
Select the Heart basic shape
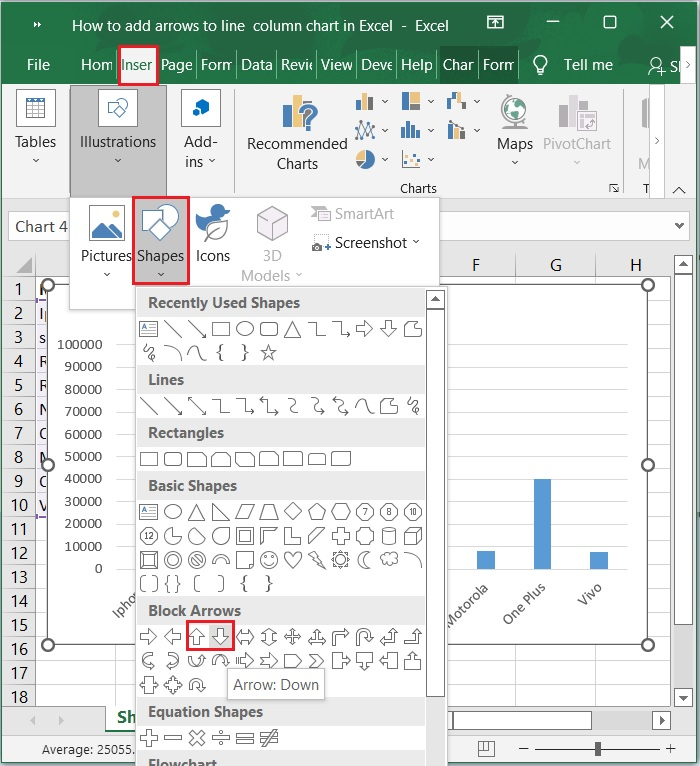click(293, 560)
